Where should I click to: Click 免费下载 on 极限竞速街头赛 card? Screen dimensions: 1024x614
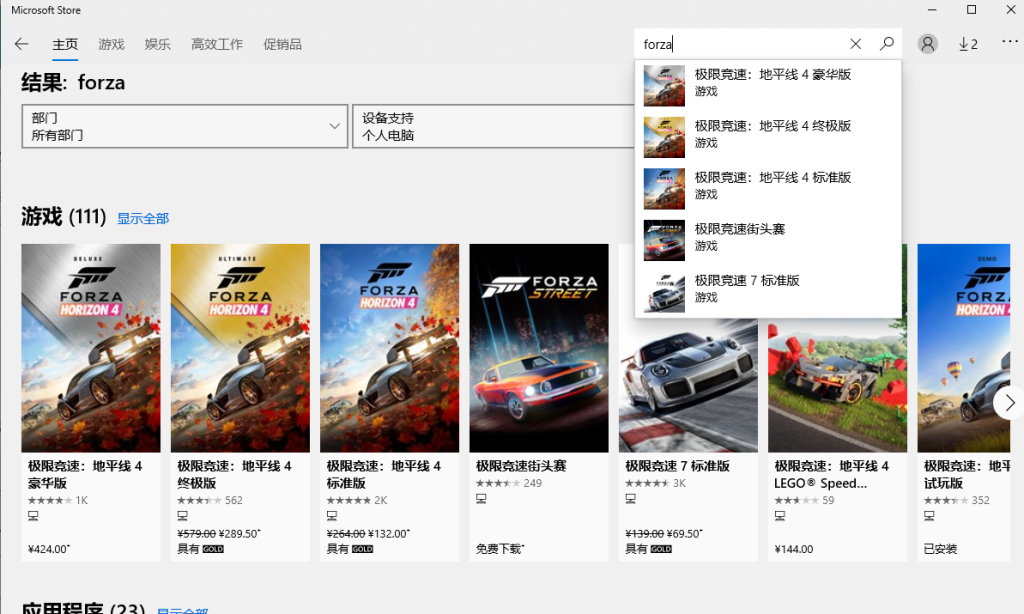(x=499, y=549)
